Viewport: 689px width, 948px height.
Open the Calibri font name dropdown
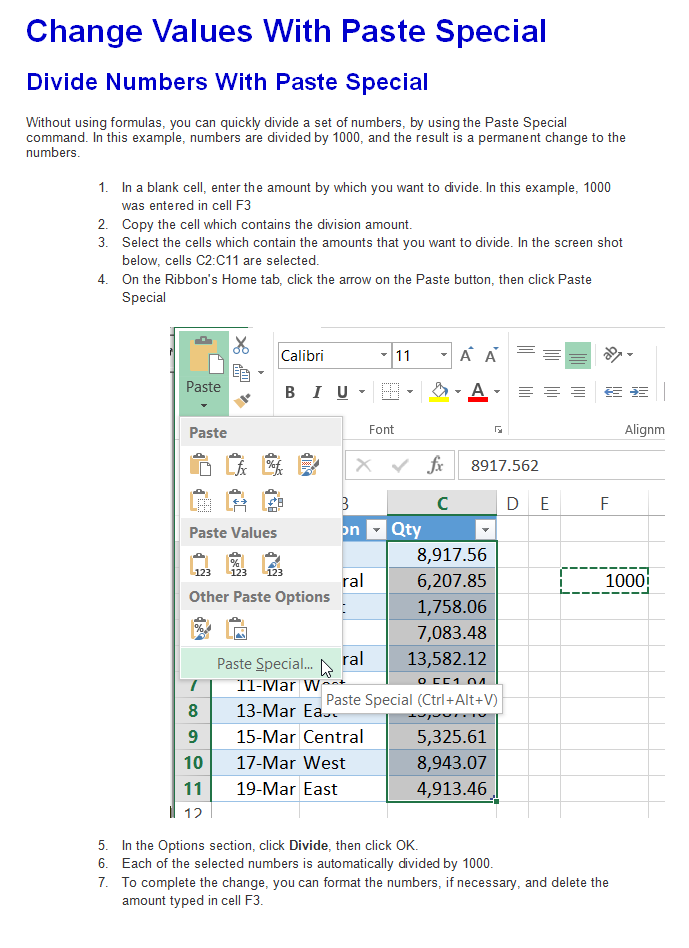click(x=384, y=355)
